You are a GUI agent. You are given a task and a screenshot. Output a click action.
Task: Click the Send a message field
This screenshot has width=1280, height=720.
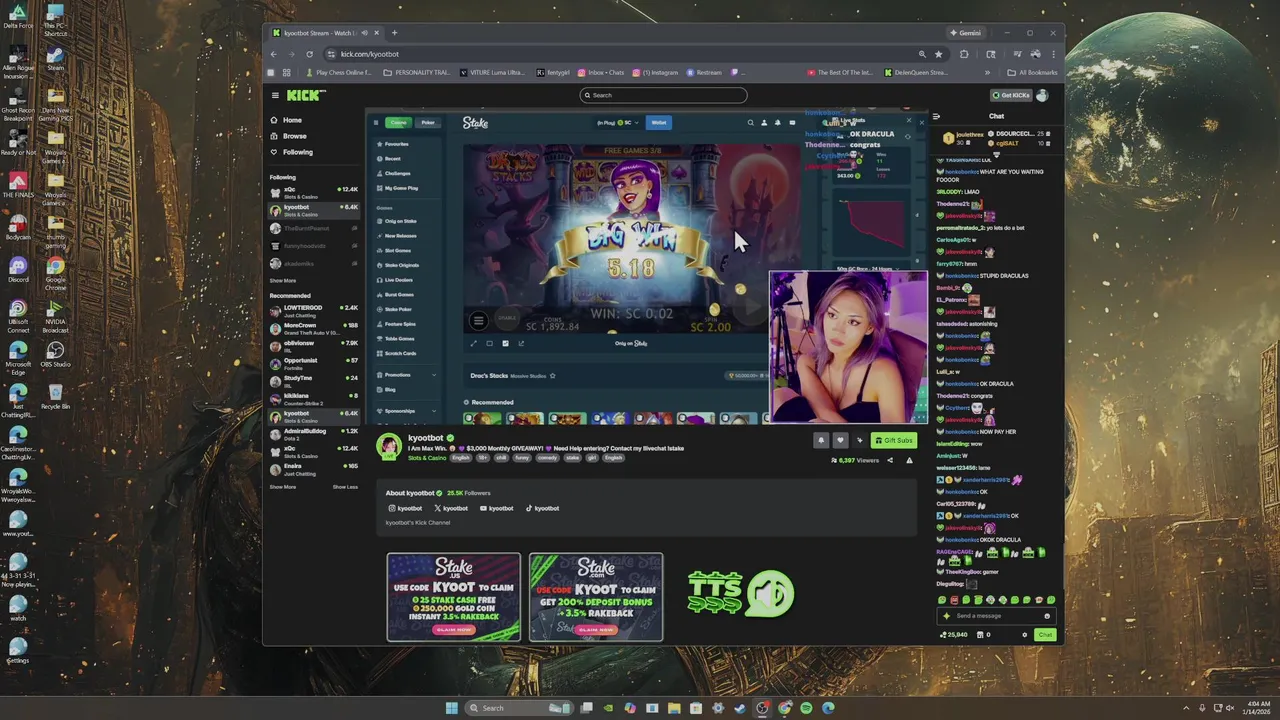[x=996, y=616]
